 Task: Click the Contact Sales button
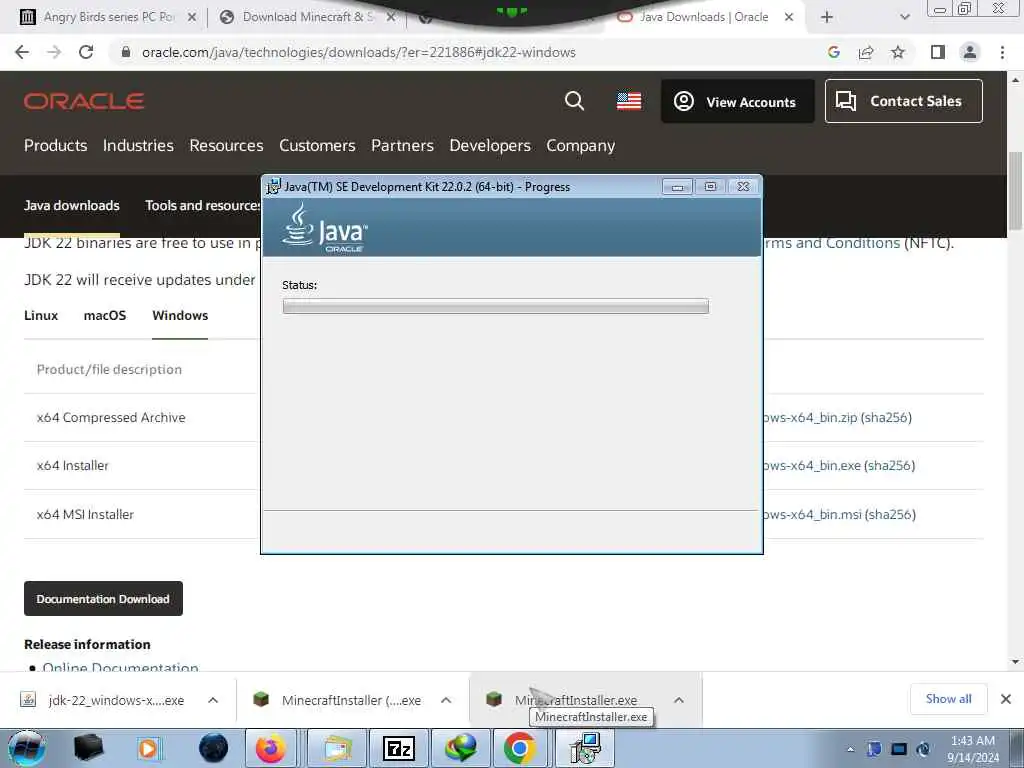(x=904, y=101)
